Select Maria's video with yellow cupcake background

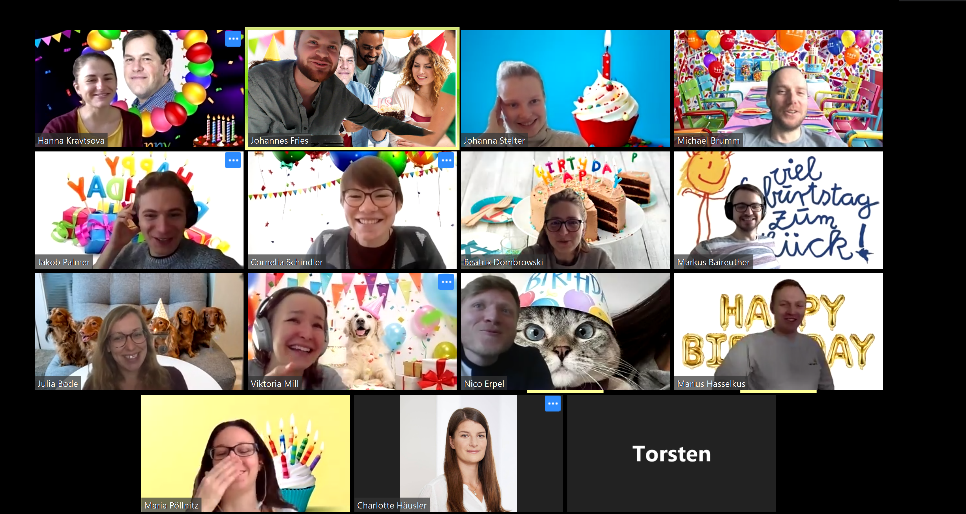click(245, 453)
